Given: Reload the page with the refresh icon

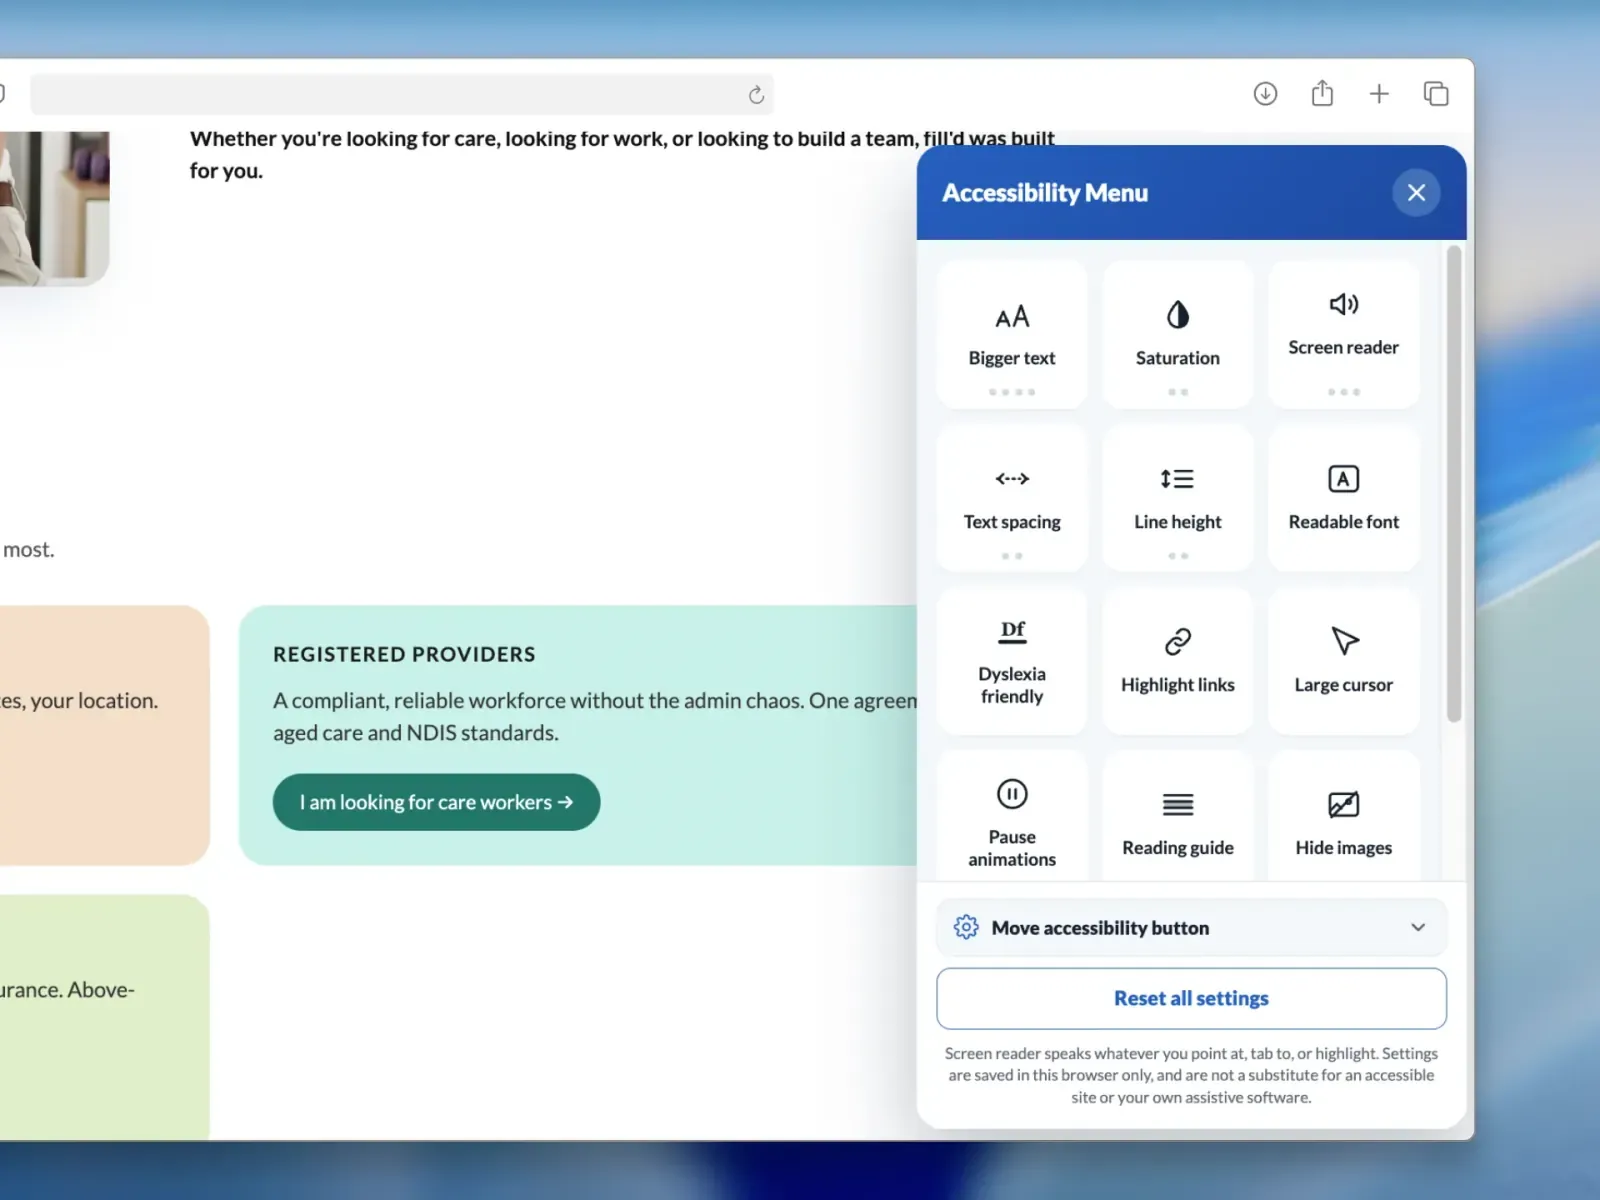Looking at the screenshot, I should click(x=756, y=95).
